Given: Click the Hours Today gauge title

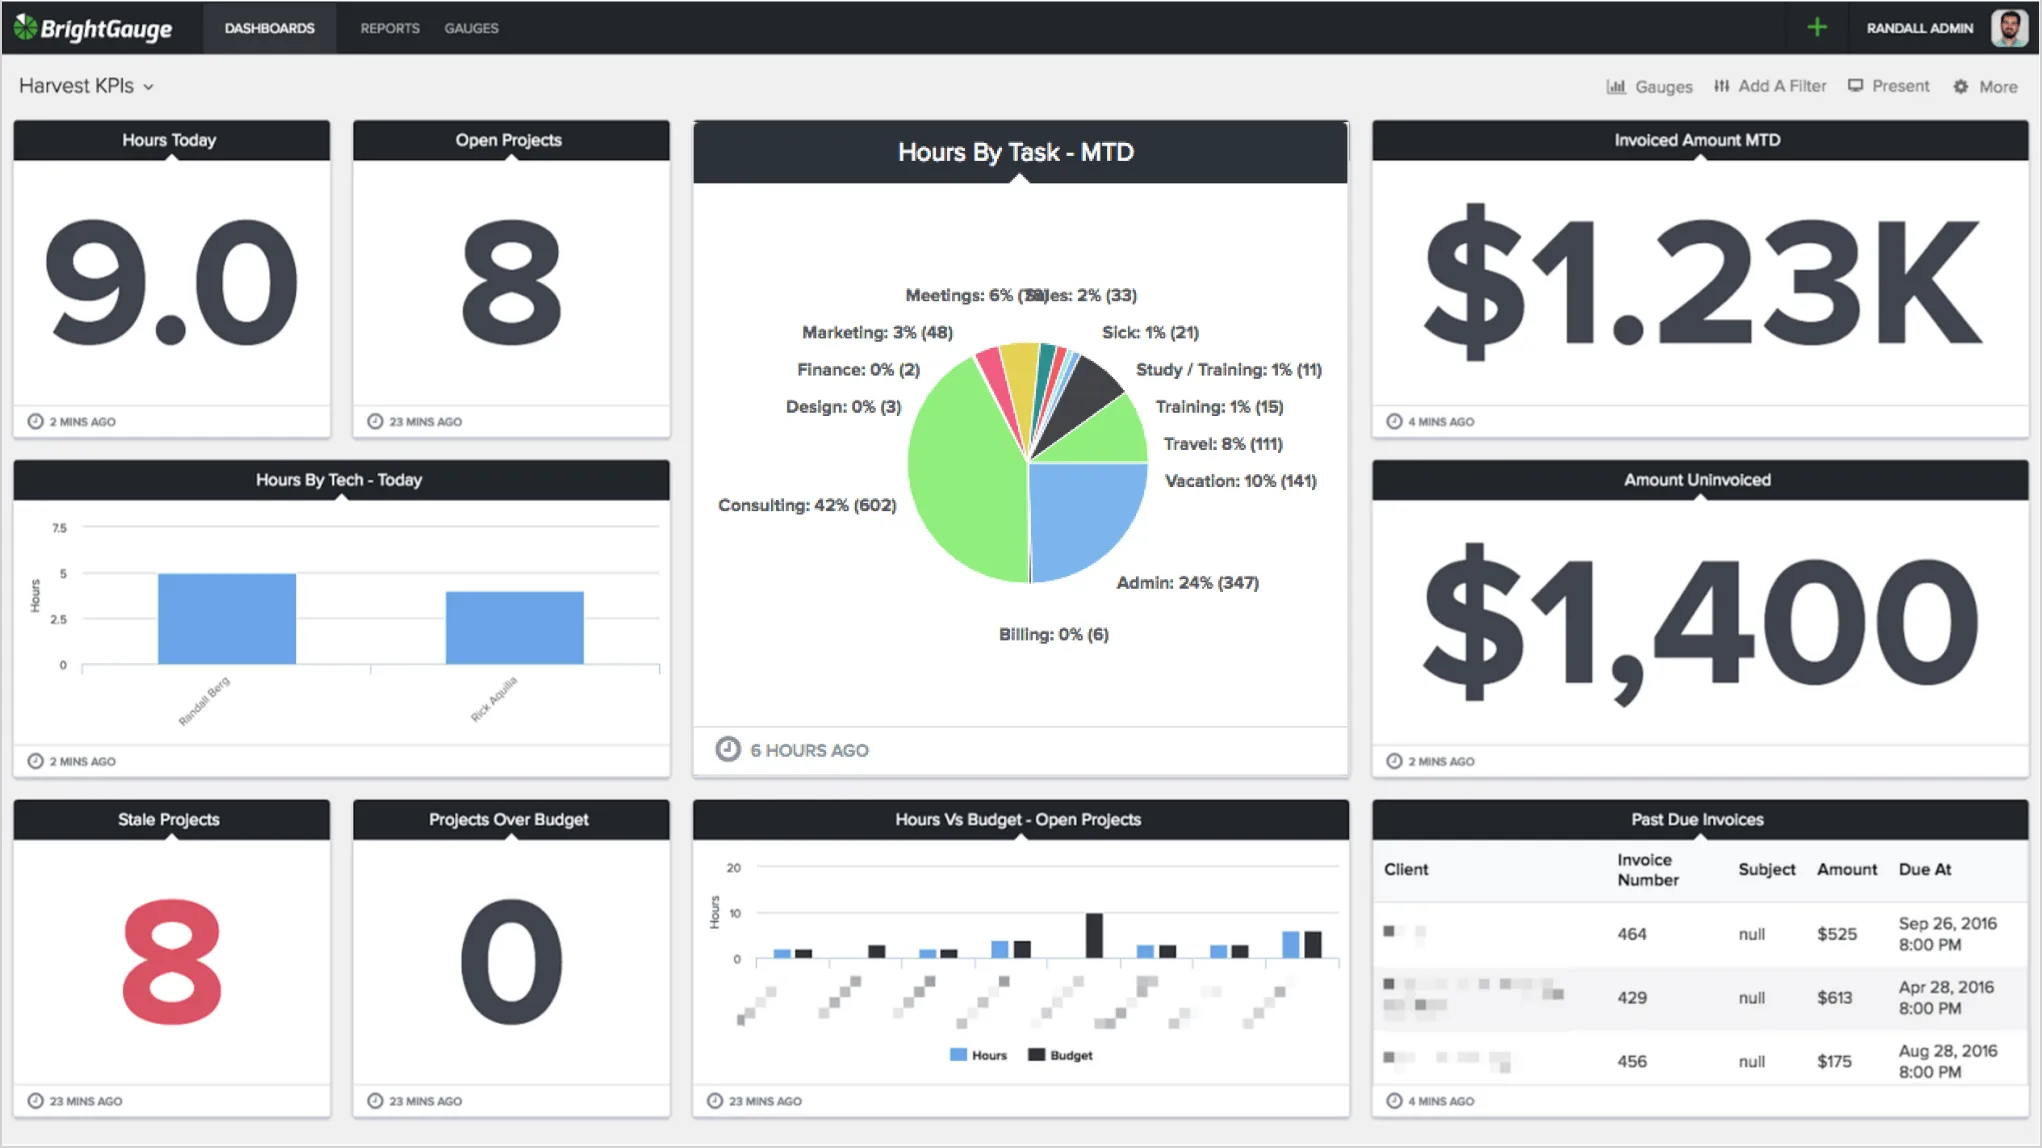Looking at the screenshot, I should pyautogui.click(x=169, y=140).
